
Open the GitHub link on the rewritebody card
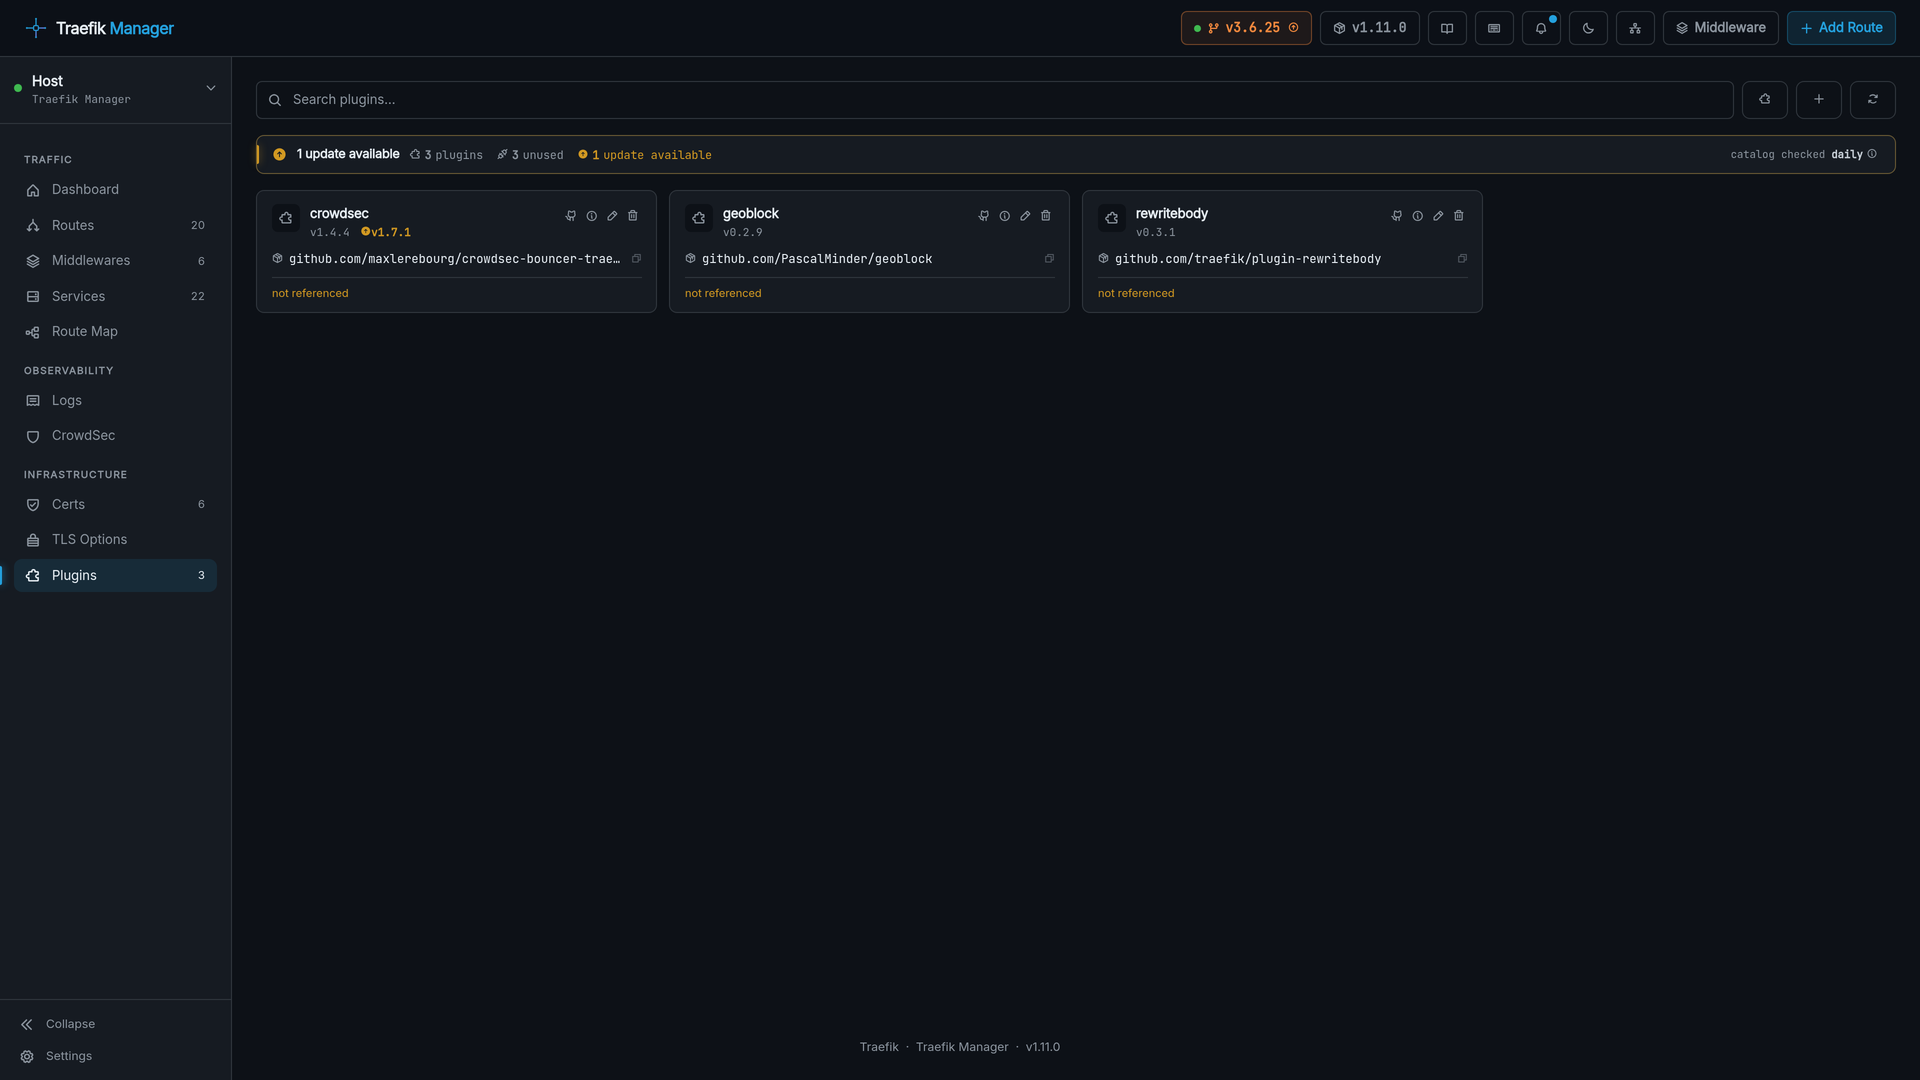[1397, 216]
